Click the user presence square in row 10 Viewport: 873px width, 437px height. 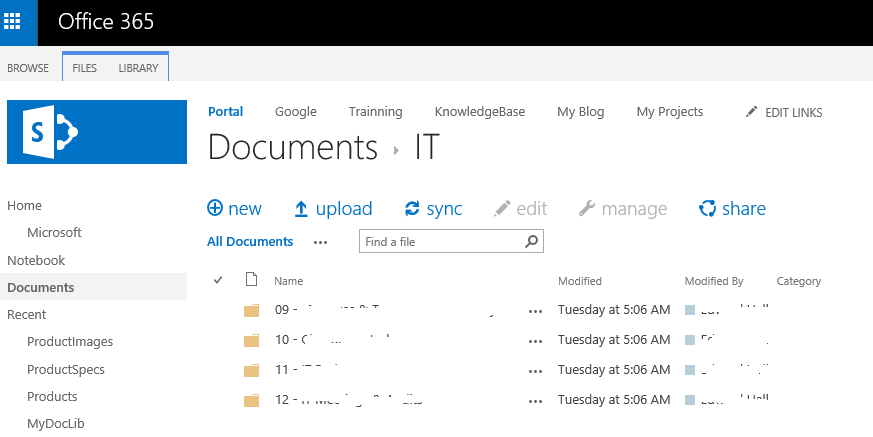point(690,340)
